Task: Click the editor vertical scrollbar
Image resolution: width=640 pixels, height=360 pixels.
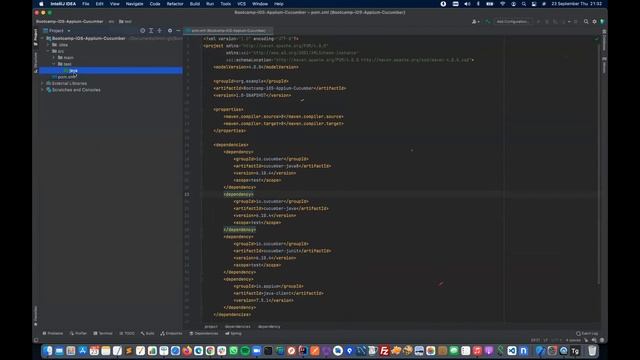Action: pyautogui.click(x=599, y=163)
